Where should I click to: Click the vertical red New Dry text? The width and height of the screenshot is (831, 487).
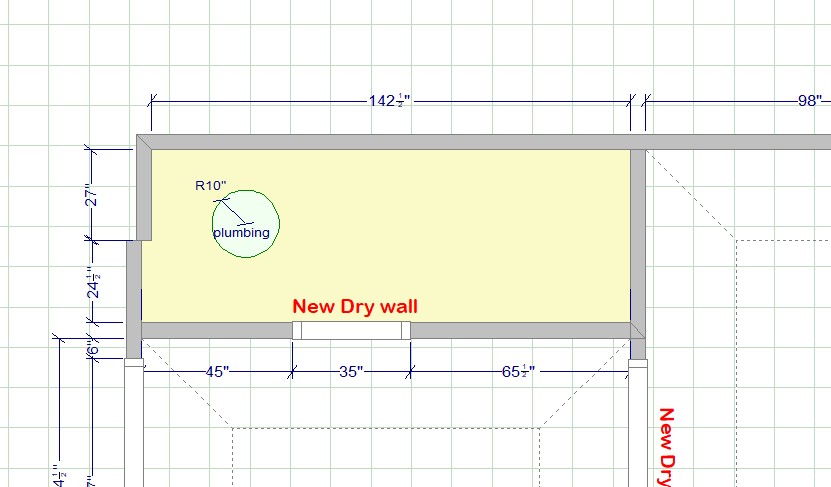[x=667, y=445]
